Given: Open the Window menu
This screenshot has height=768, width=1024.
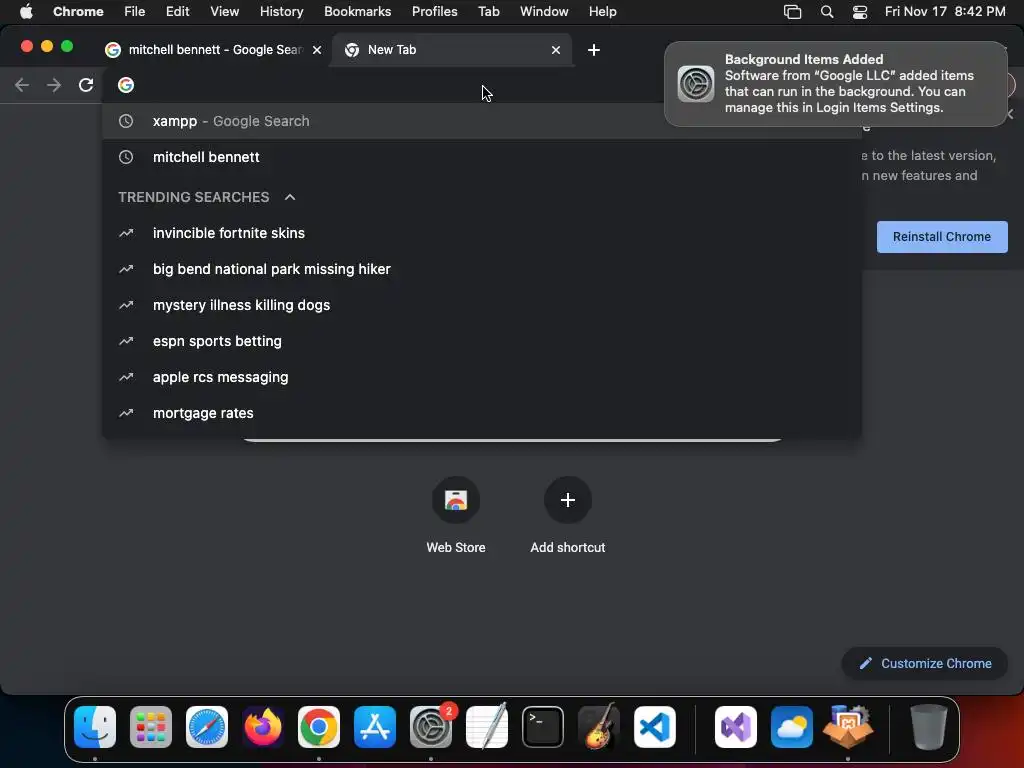Looking at the screenshot, I should click(544, 12).
